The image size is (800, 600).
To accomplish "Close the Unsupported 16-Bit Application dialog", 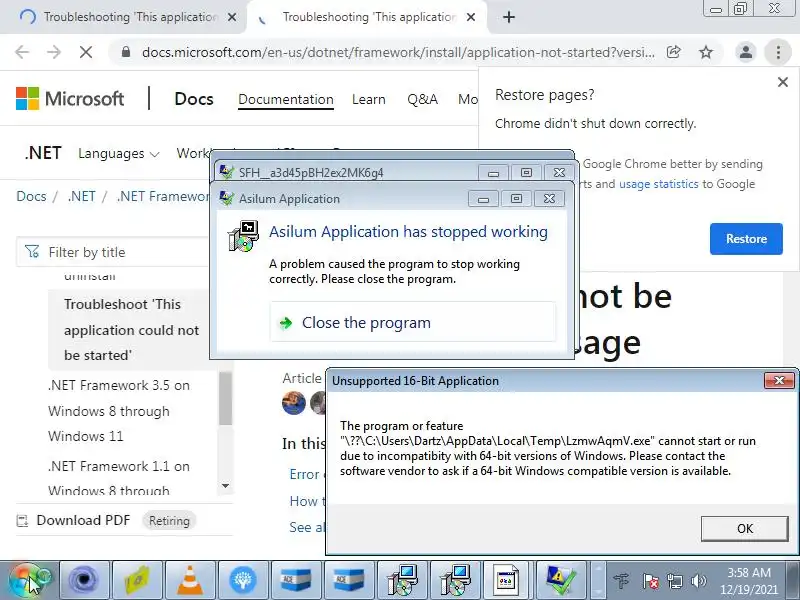I will [x=779, y=381].
